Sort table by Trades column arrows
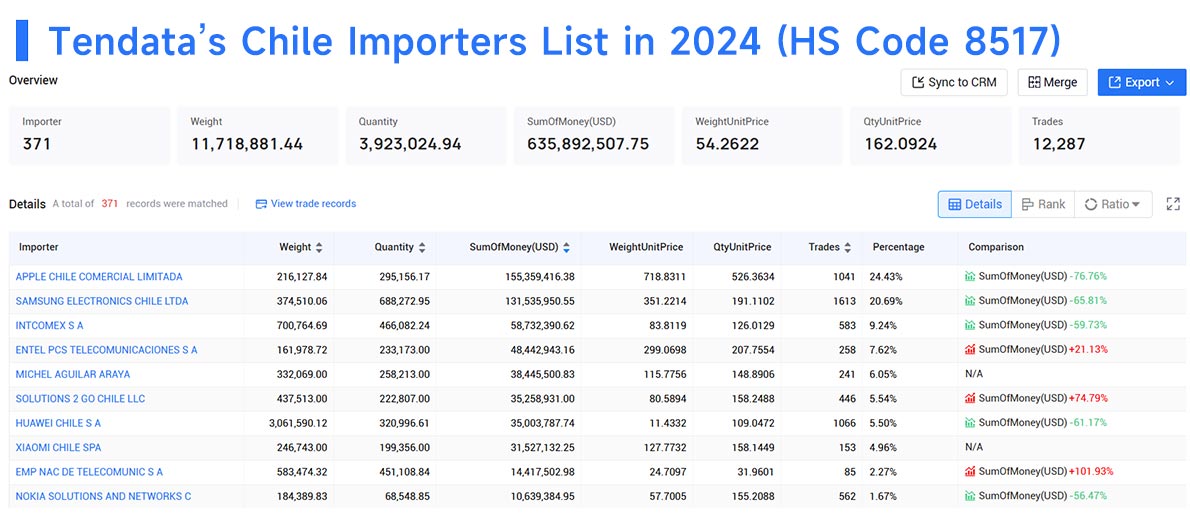The width and height of the screenshot is (1190, 520). click(848, 247)
